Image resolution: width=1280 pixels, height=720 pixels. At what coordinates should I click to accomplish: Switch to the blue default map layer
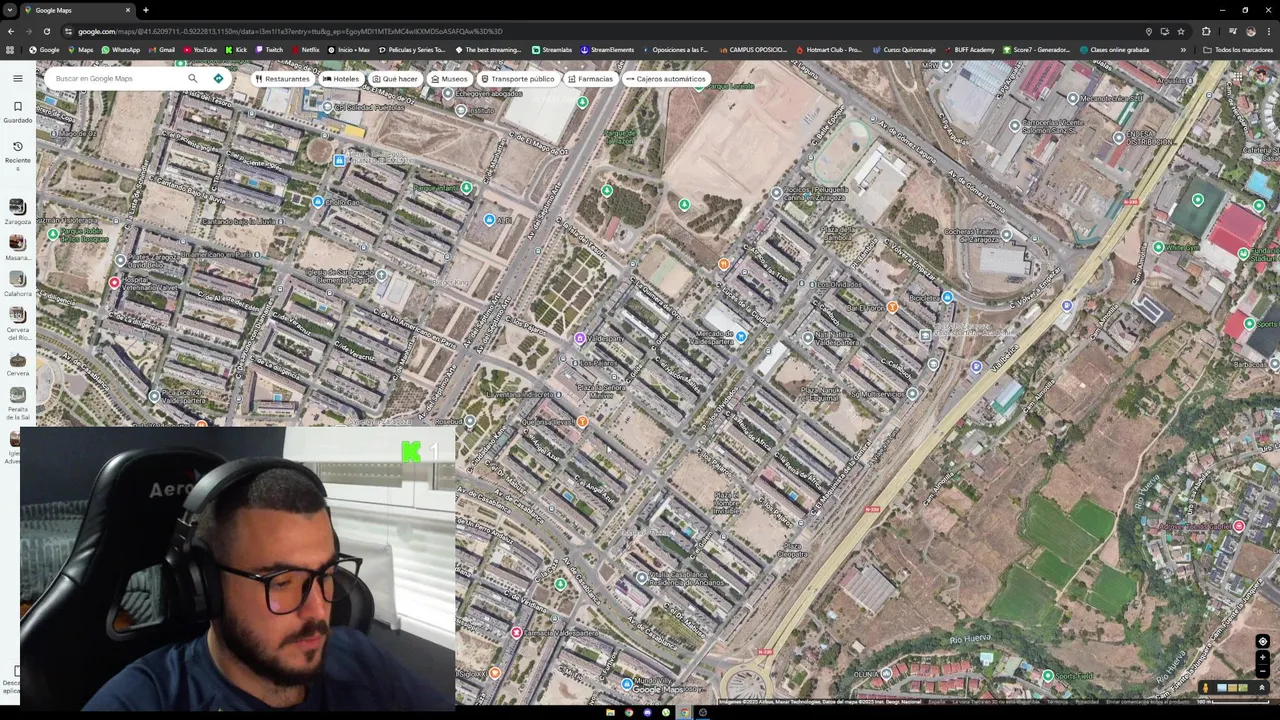[x=1221, y=688]
